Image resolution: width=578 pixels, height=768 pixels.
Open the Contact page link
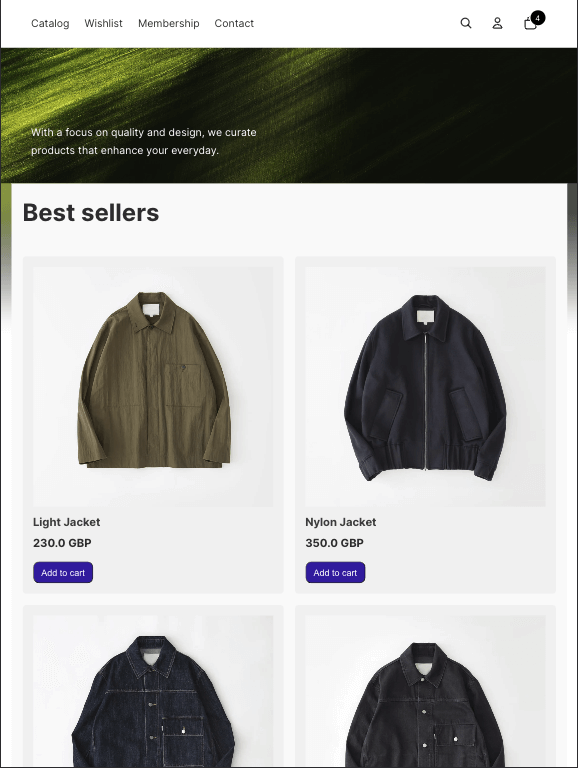tap(234, 23)
